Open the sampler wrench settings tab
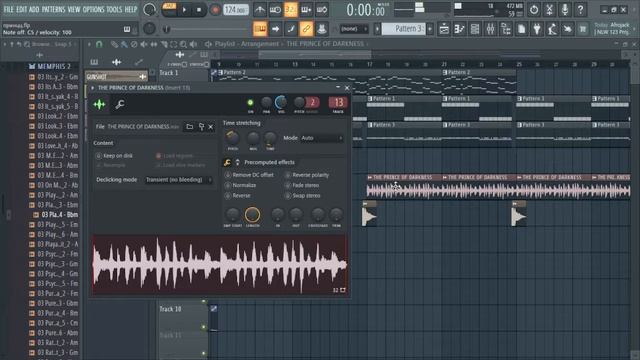640x360 pixels. 120,104
